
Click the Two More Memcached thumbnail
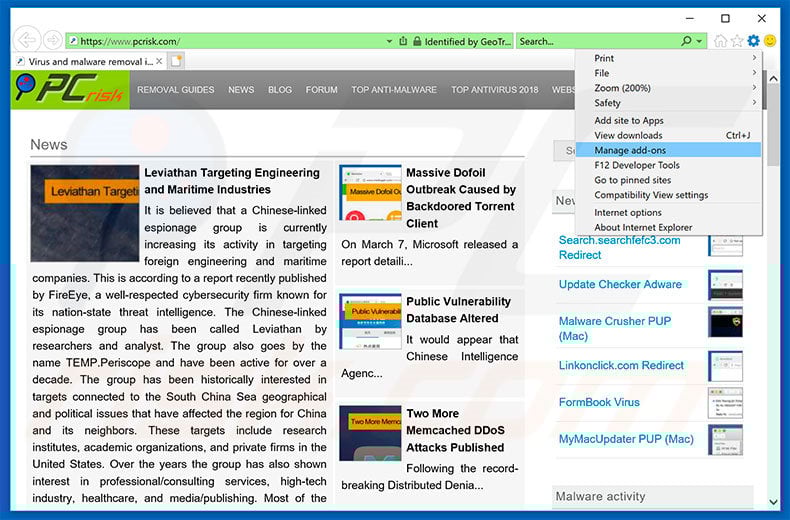(370, 433)
